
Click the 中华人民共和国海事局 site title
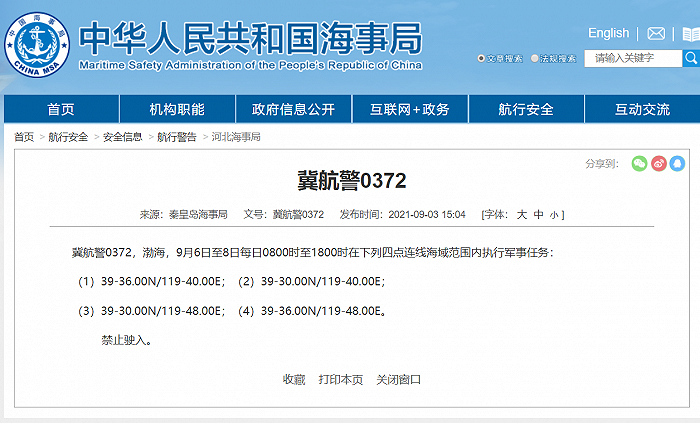click(250, 38)
